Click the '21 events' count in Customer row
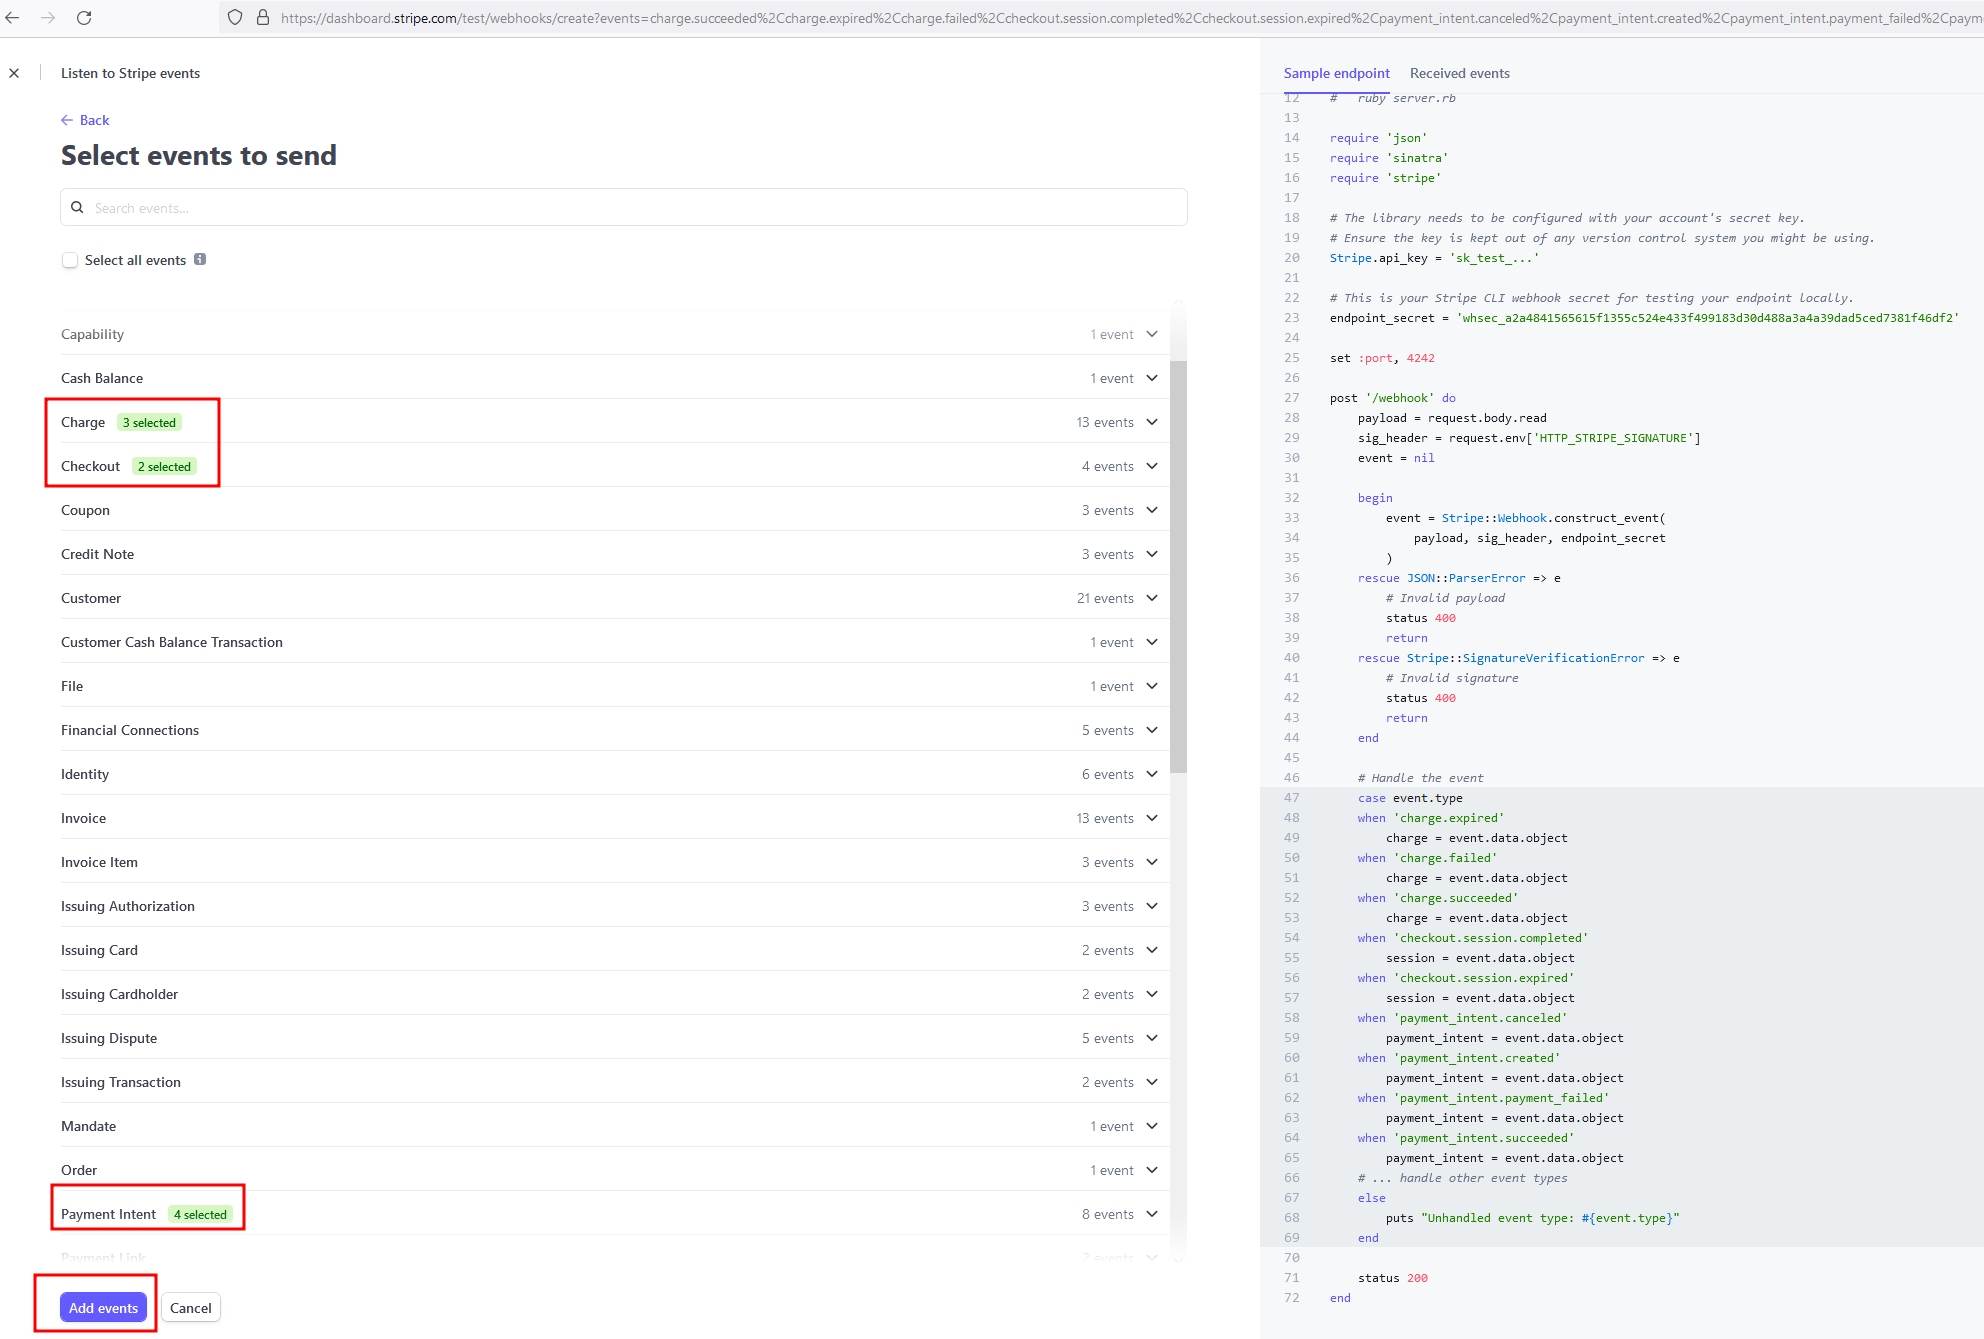The height and width of the screenshot is (1339, 1984). coord(1105,598)
